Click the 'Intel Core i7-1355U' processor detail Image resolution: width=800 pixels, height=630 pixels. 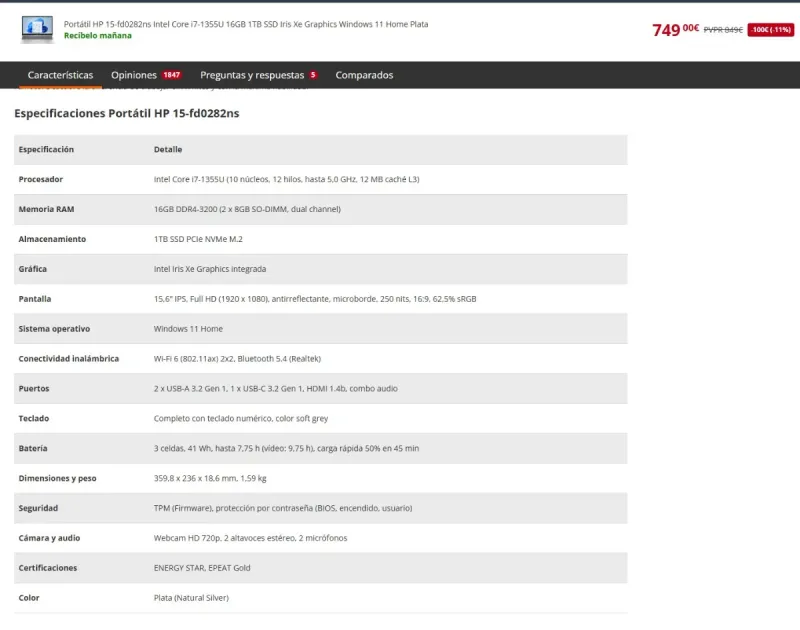287,179
